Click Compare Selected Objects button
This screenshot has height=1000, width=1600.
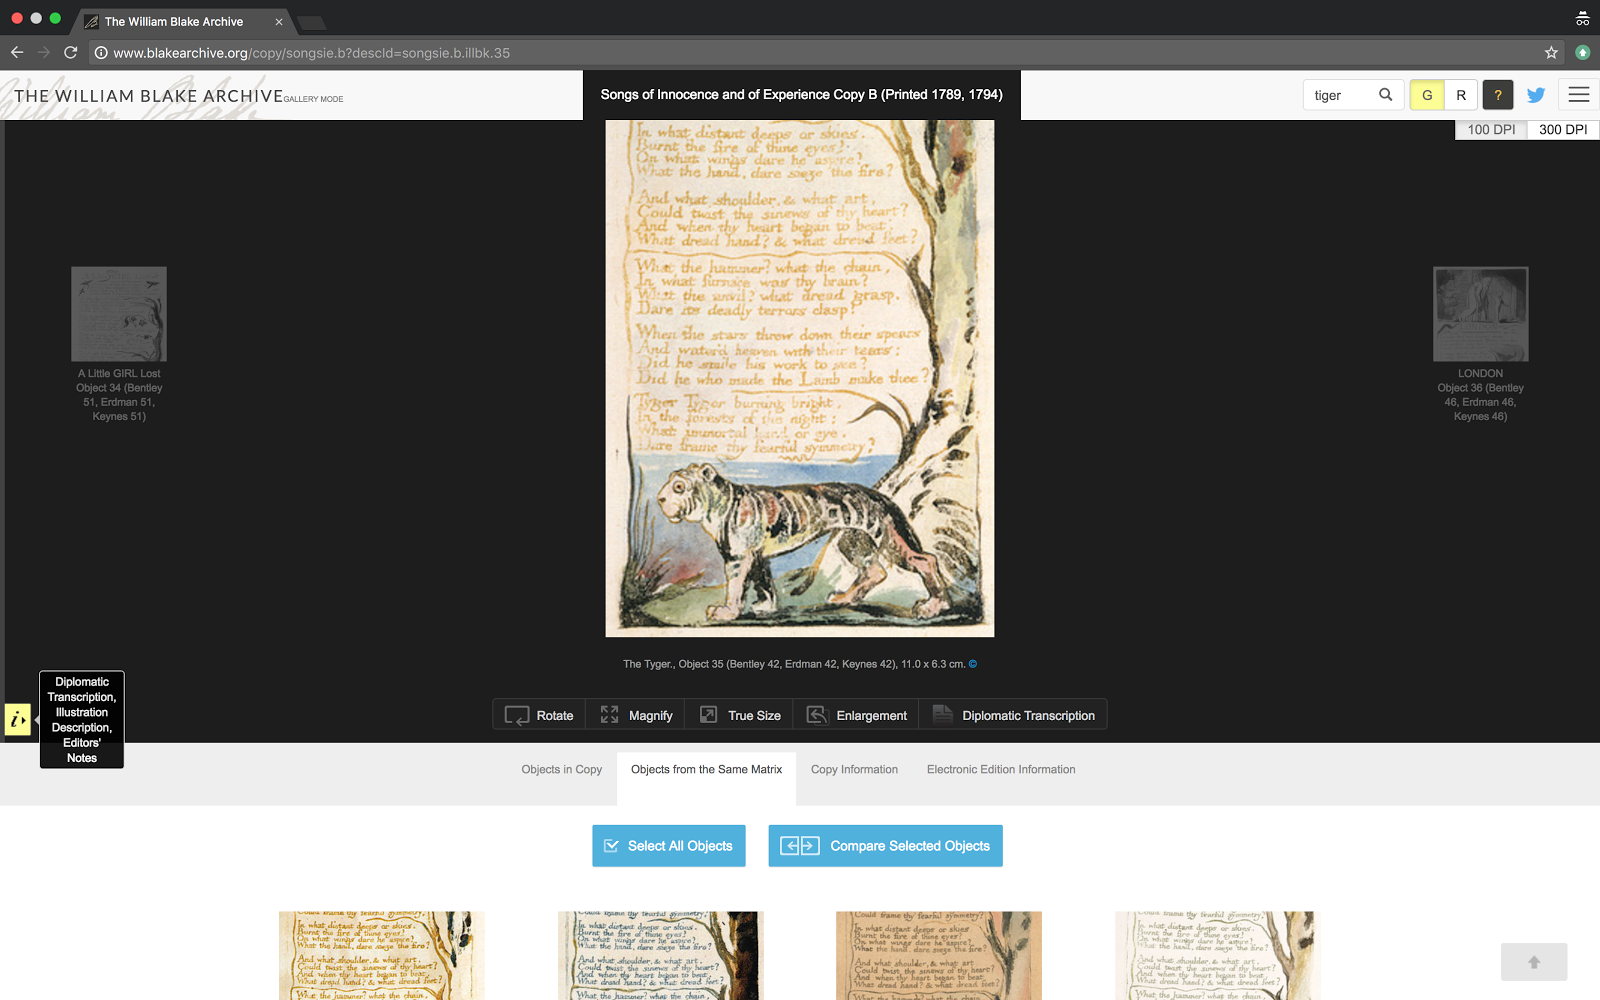click(x=885, y=846)
